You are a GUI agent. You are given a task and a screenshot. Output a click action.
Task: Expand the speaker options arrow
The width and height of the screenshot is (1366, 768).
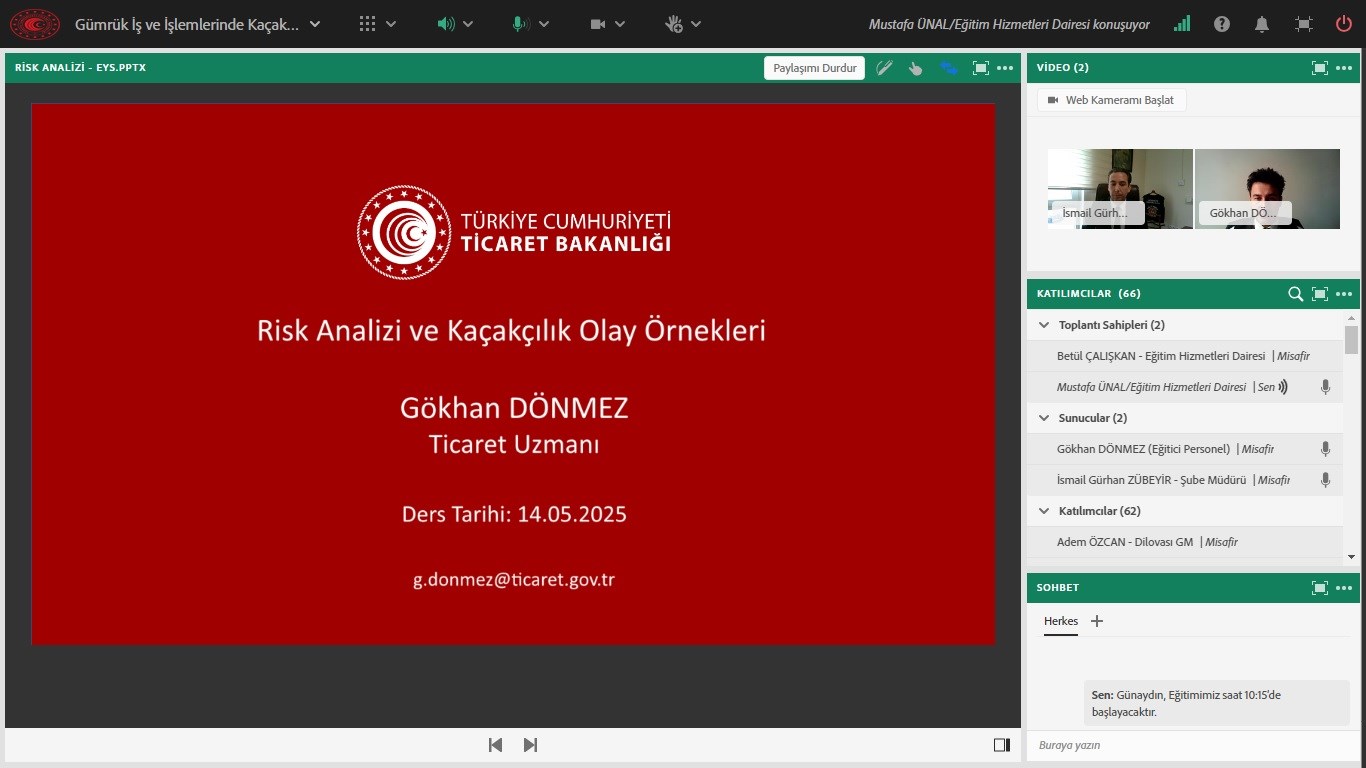468,24
